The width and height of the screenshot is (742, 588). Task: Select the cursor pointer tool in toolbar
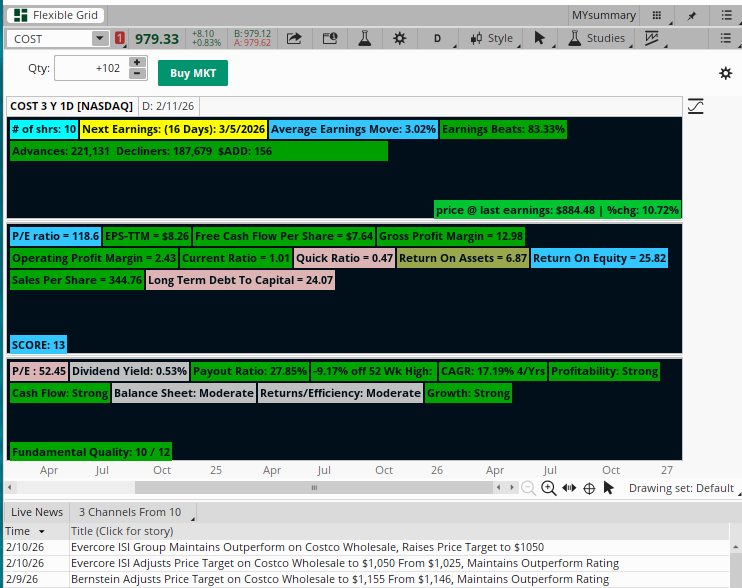tap(540, 38)
